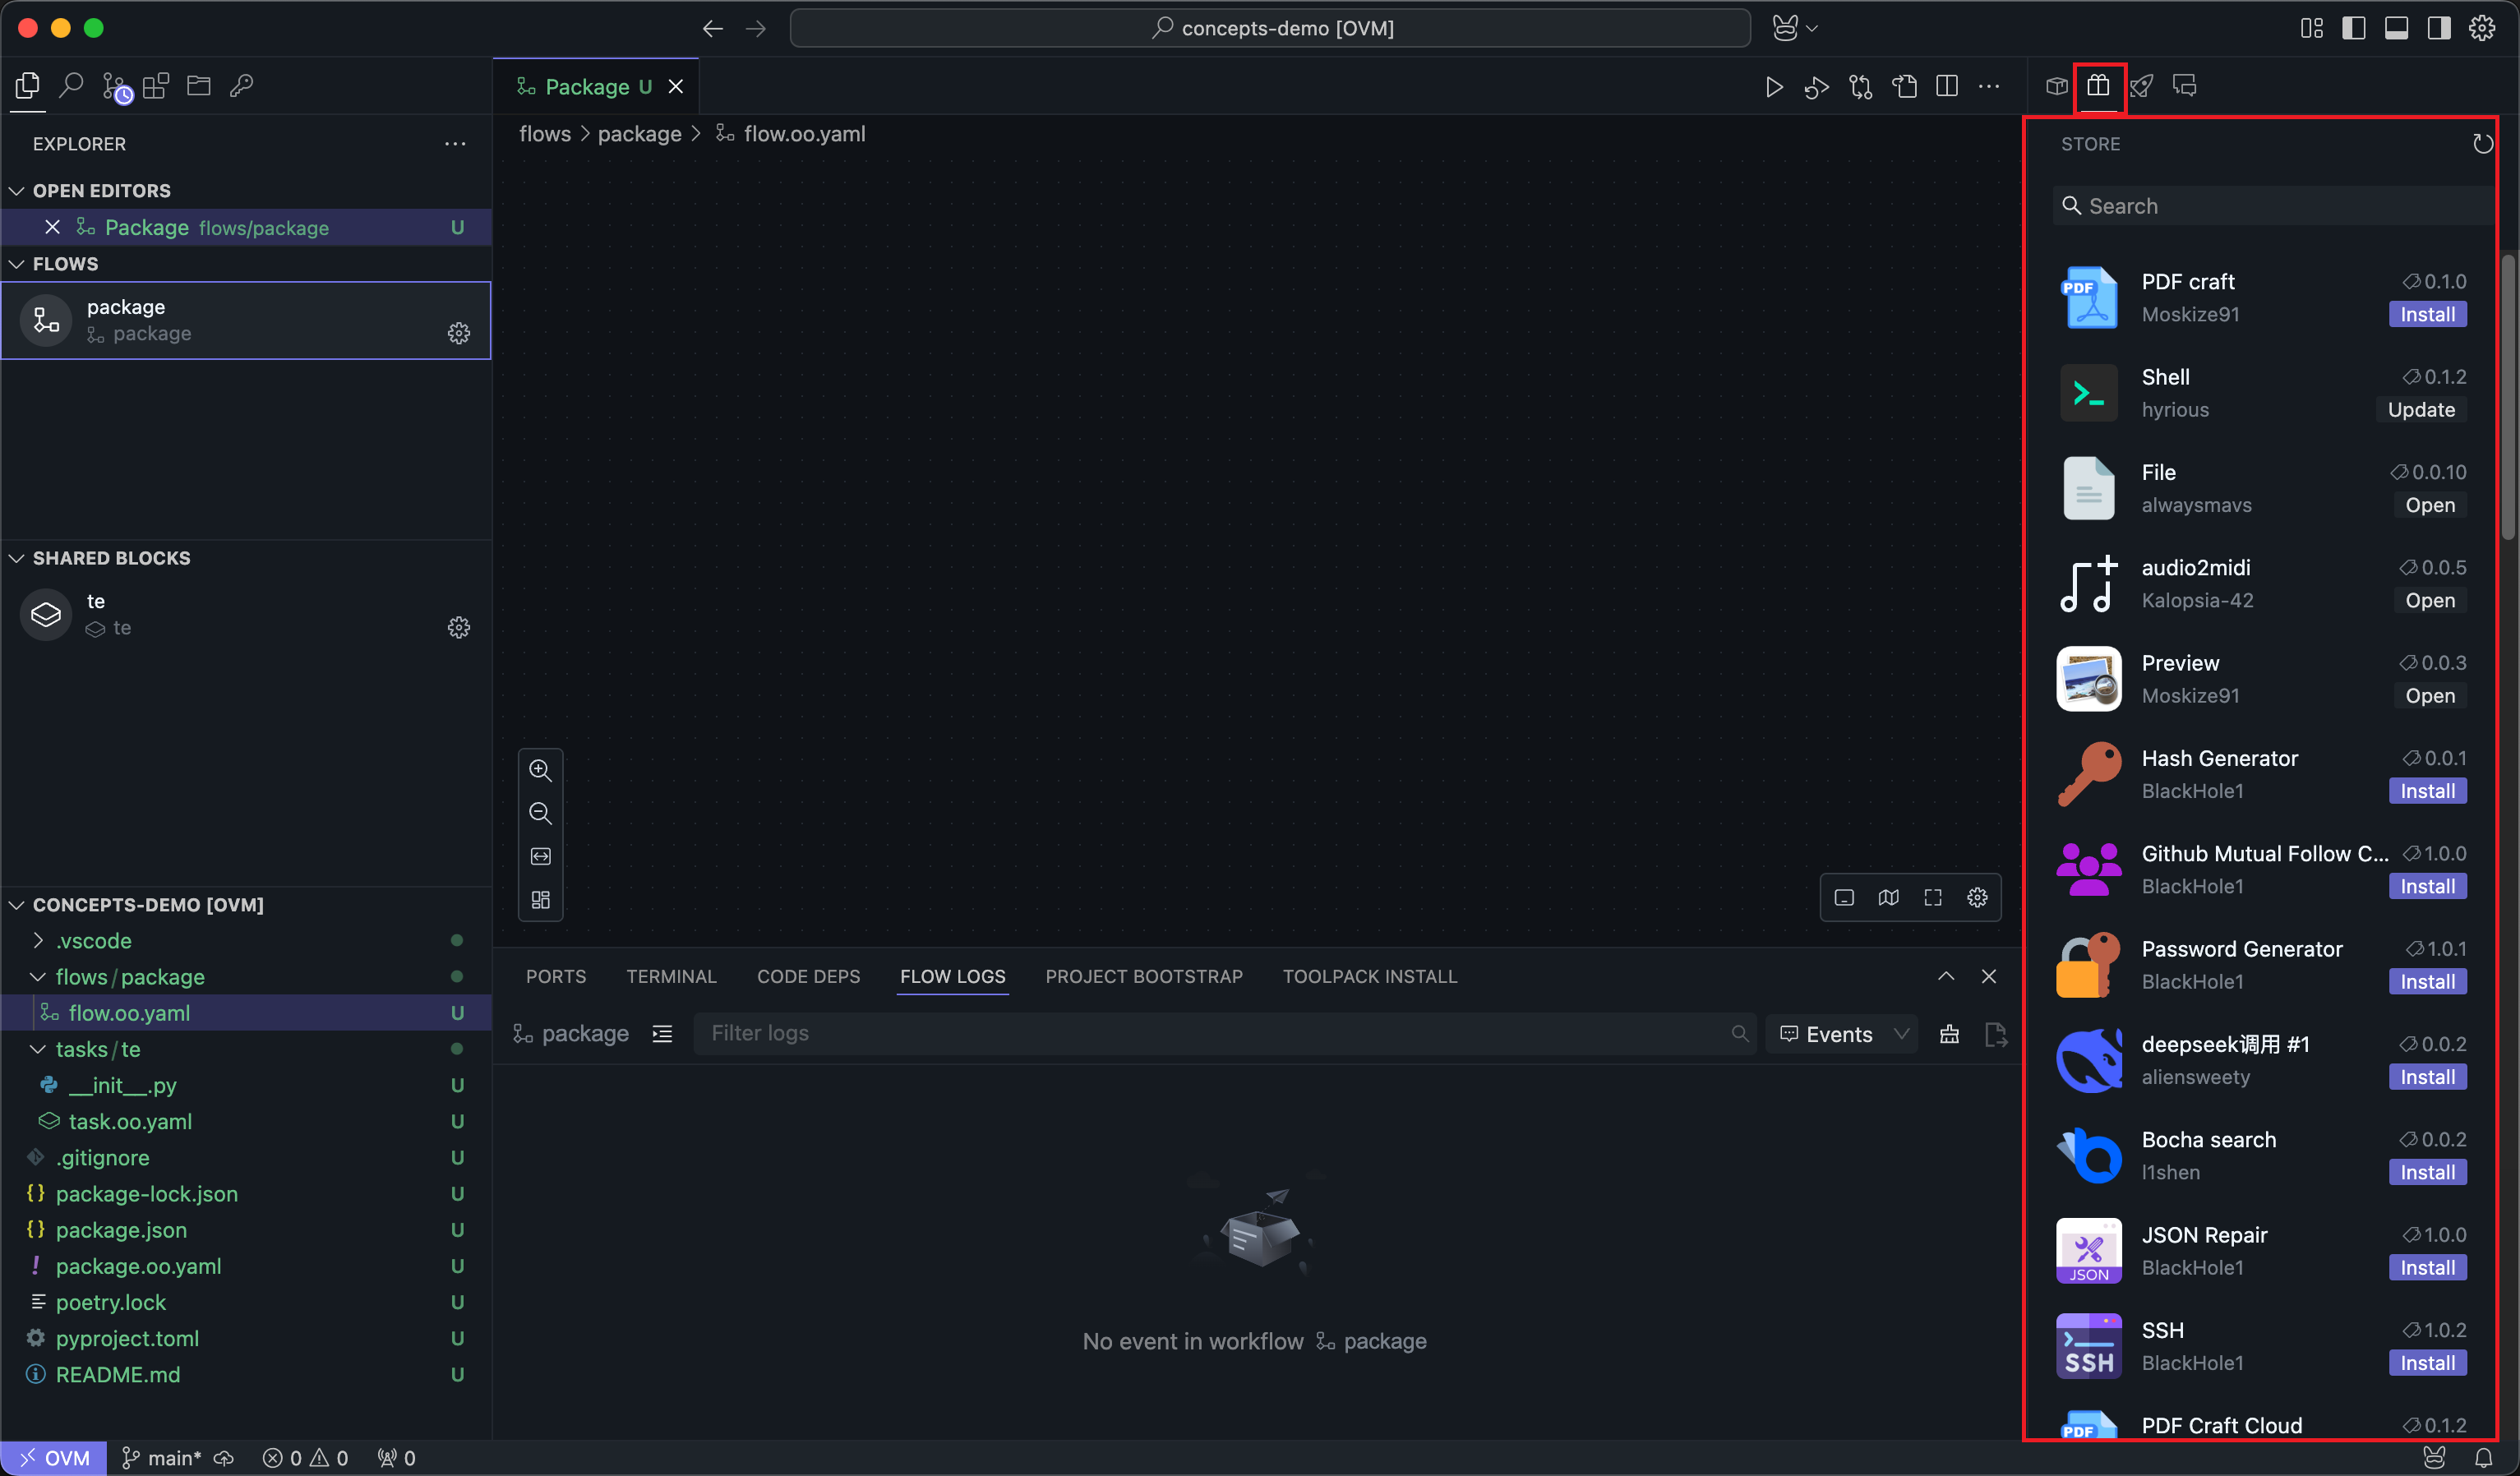Open the Events dropdown in flow logs

pos(1842,1034)
